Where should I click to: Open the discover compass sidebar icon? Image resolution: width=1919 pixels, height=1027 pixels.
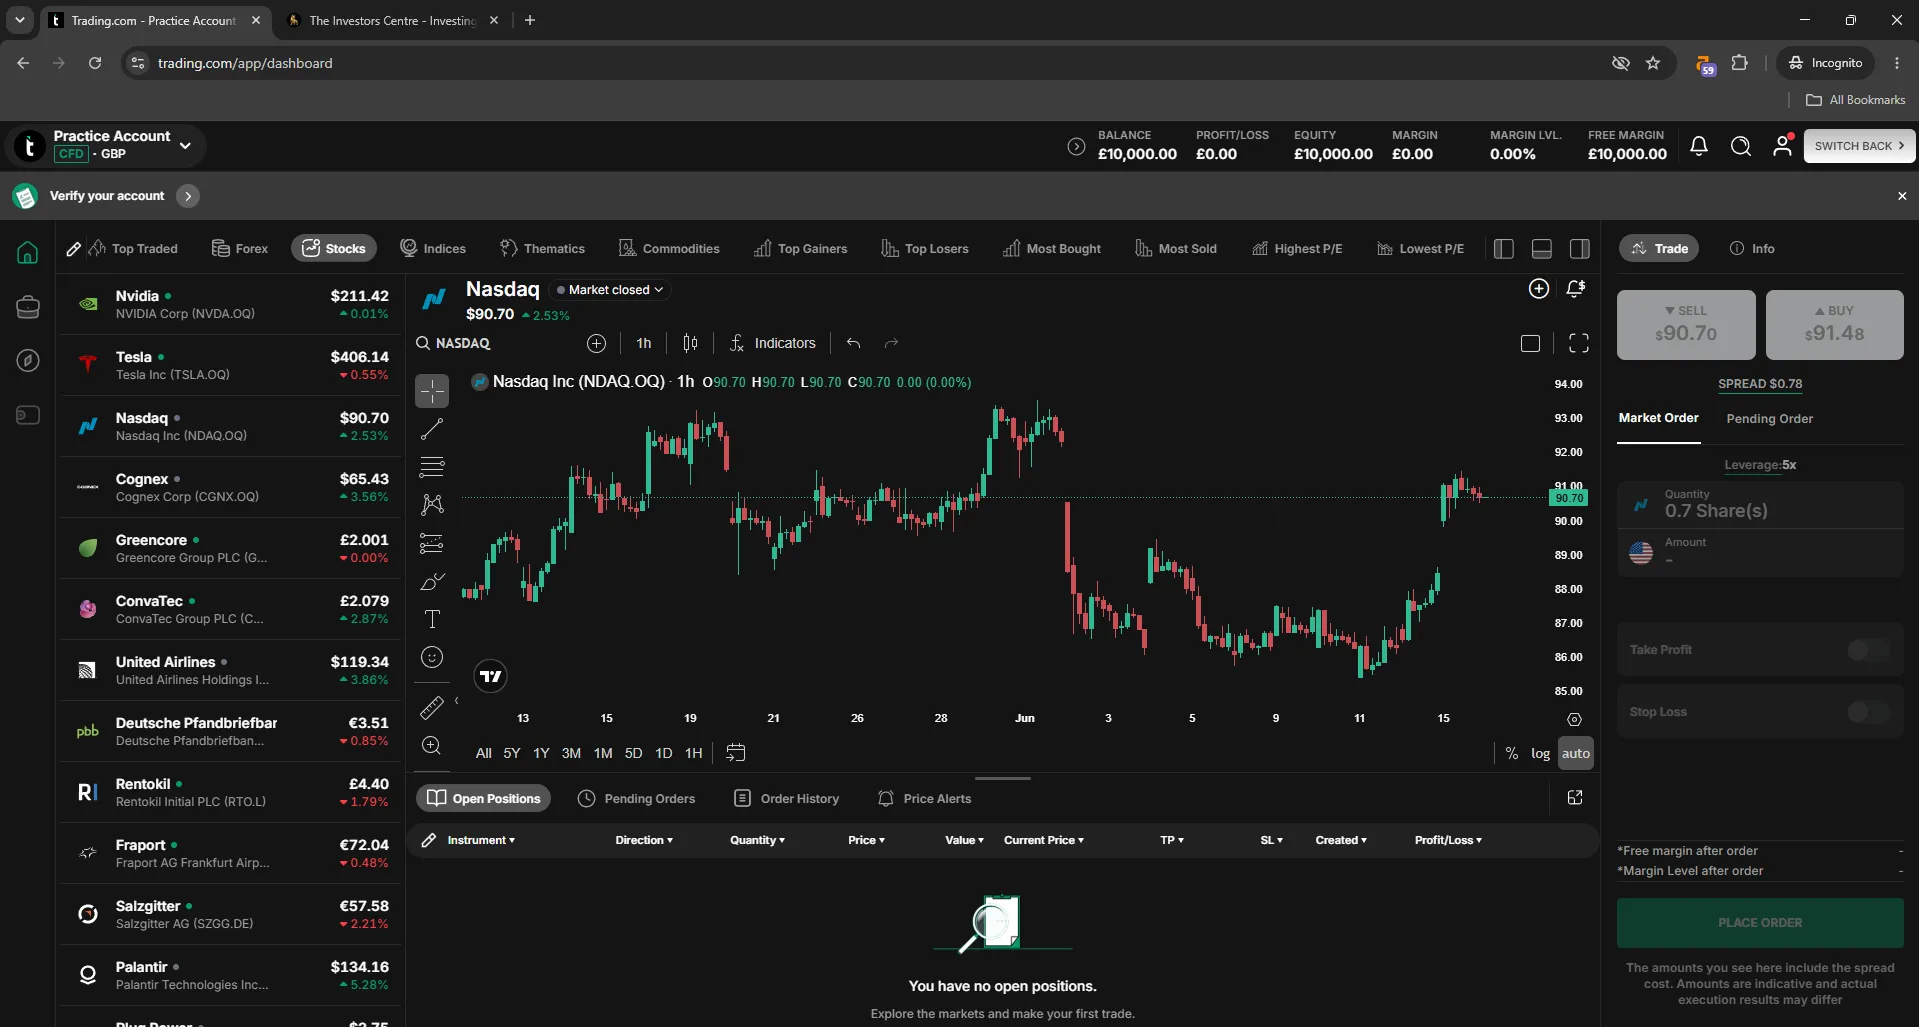28,361
